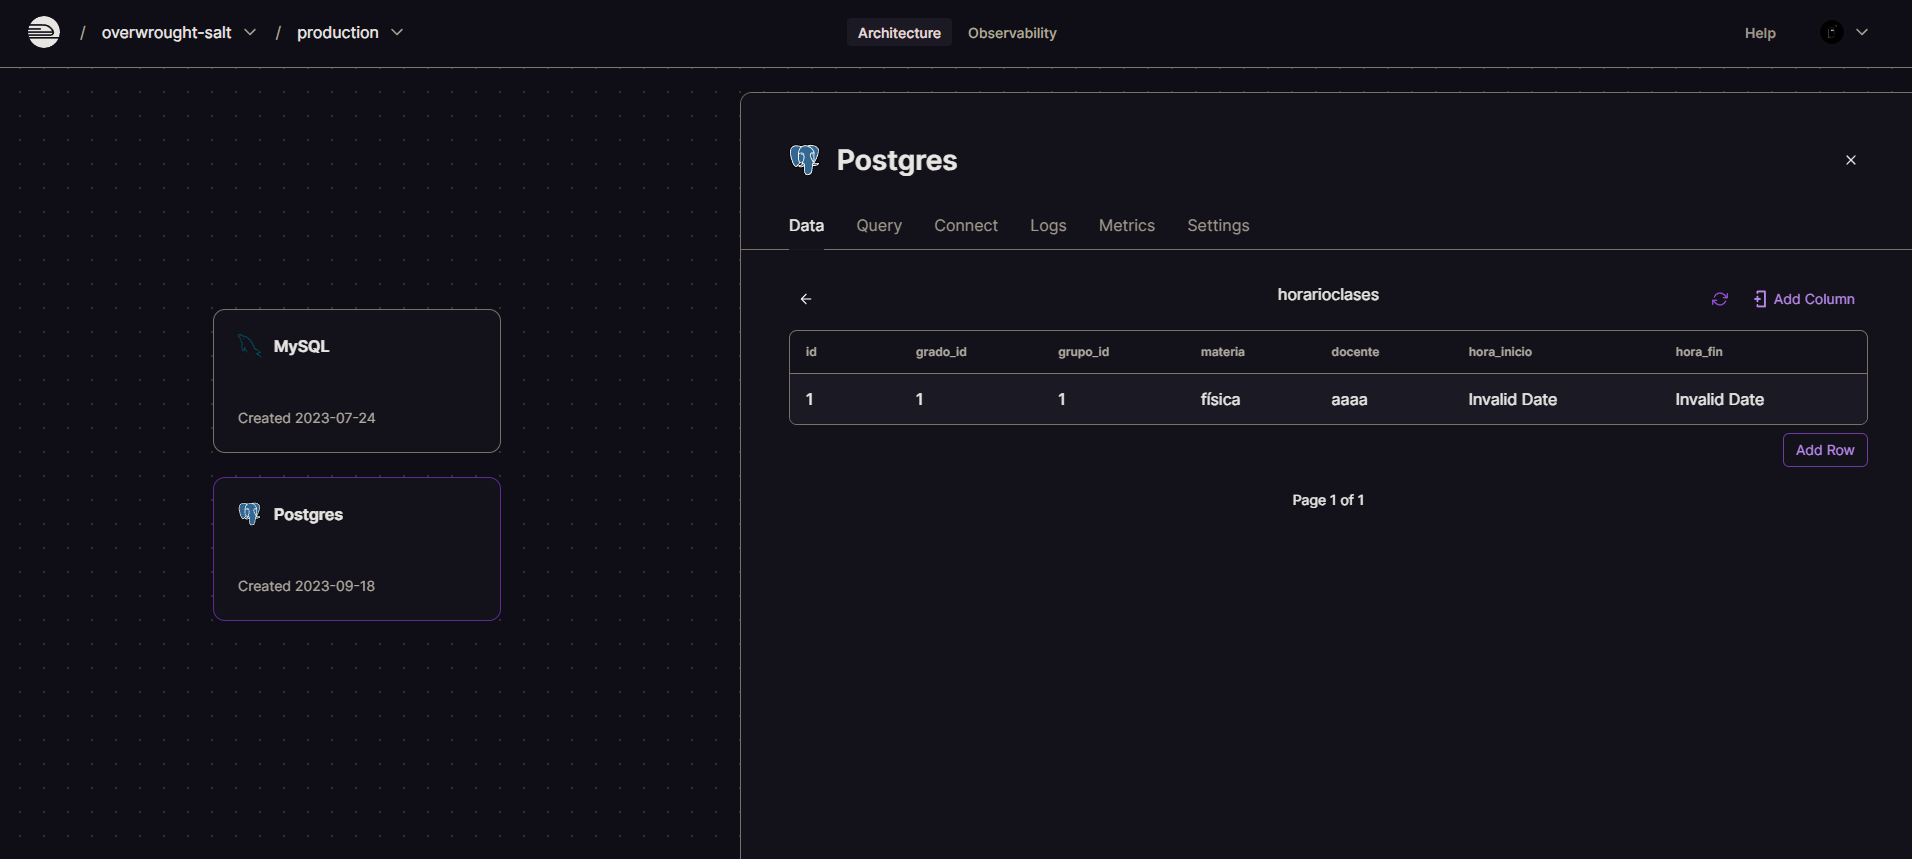
Task: Open the Logs tab
Action: tap(1048, 226)
